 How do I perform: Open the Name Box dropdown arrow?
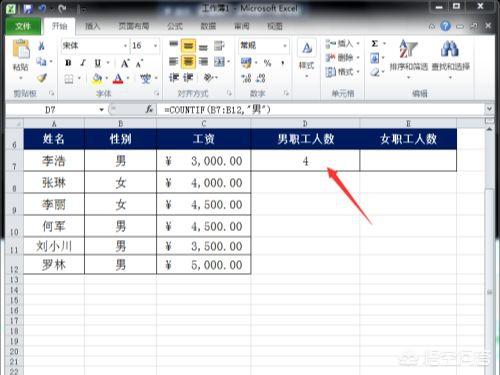[x=101, y=109]
